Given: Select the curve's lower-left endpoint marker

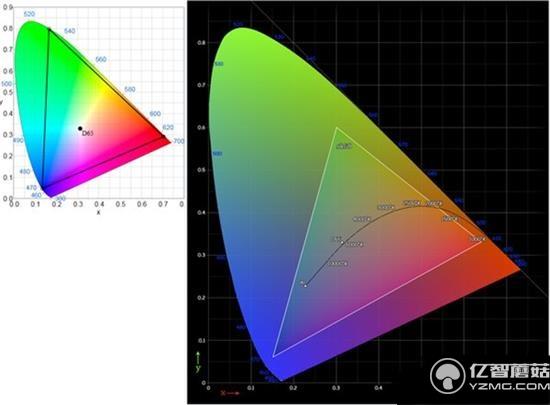Looking at the screenshot, I should [x=305, y=285].
